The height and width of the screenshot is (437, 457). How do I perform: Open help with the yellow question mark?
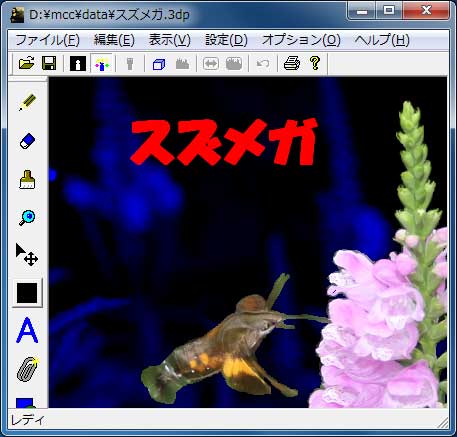[x=315, y=63]
